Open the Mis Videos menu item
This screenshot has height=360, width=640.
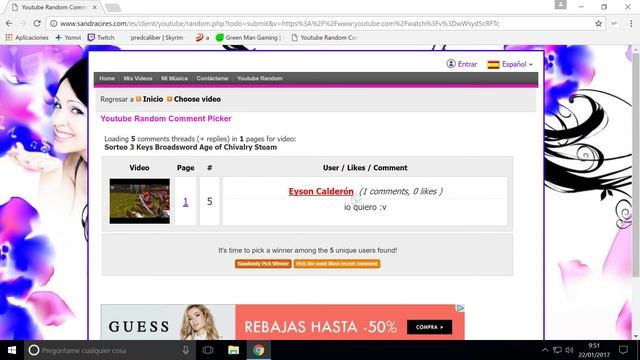coord(138,78)
